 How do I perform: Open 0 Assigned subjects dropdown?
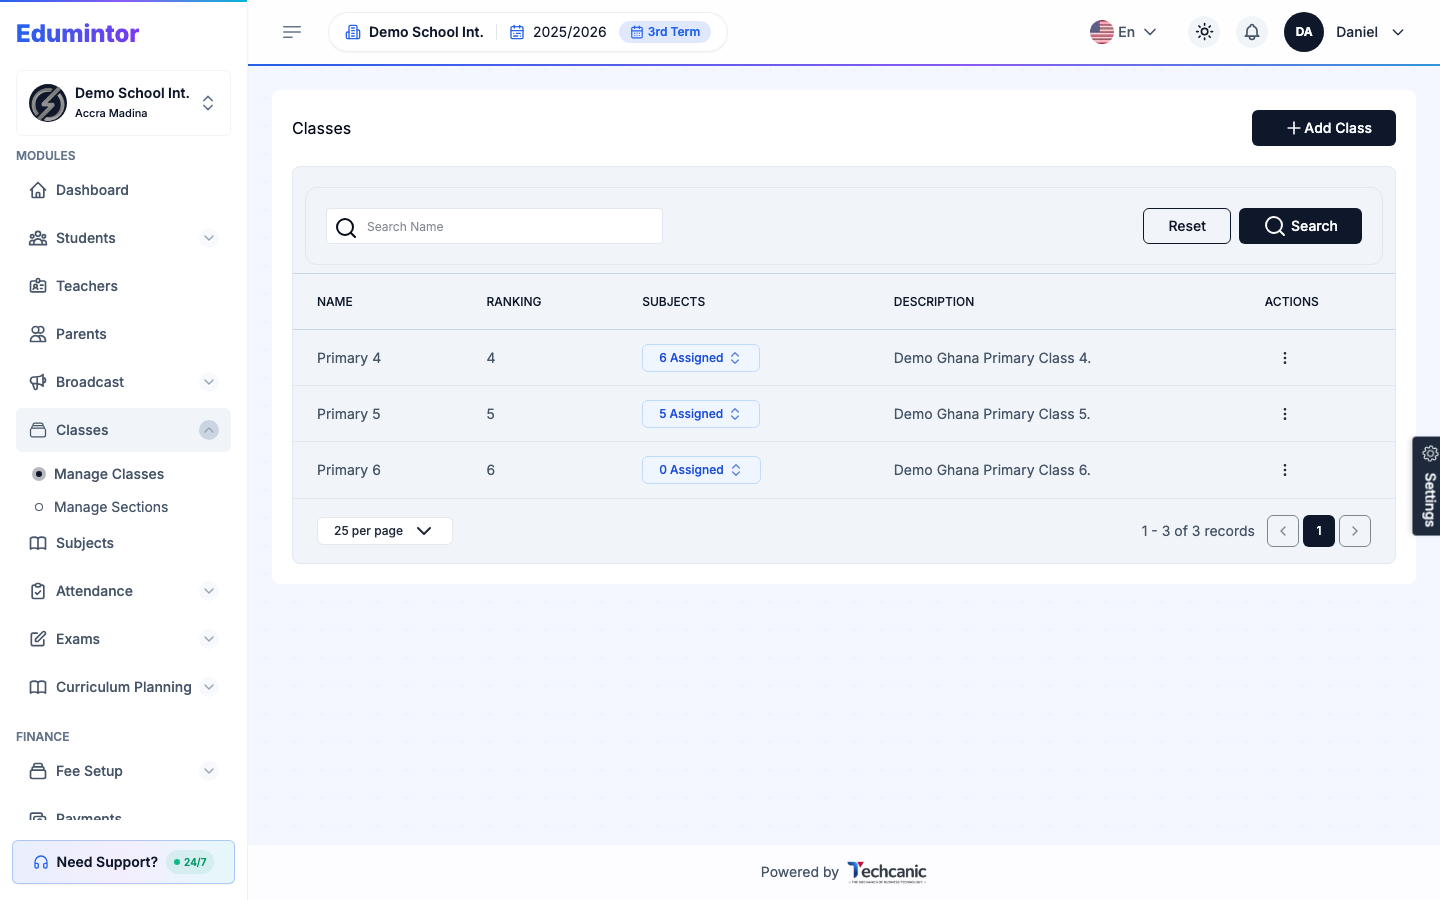[701, 470]
